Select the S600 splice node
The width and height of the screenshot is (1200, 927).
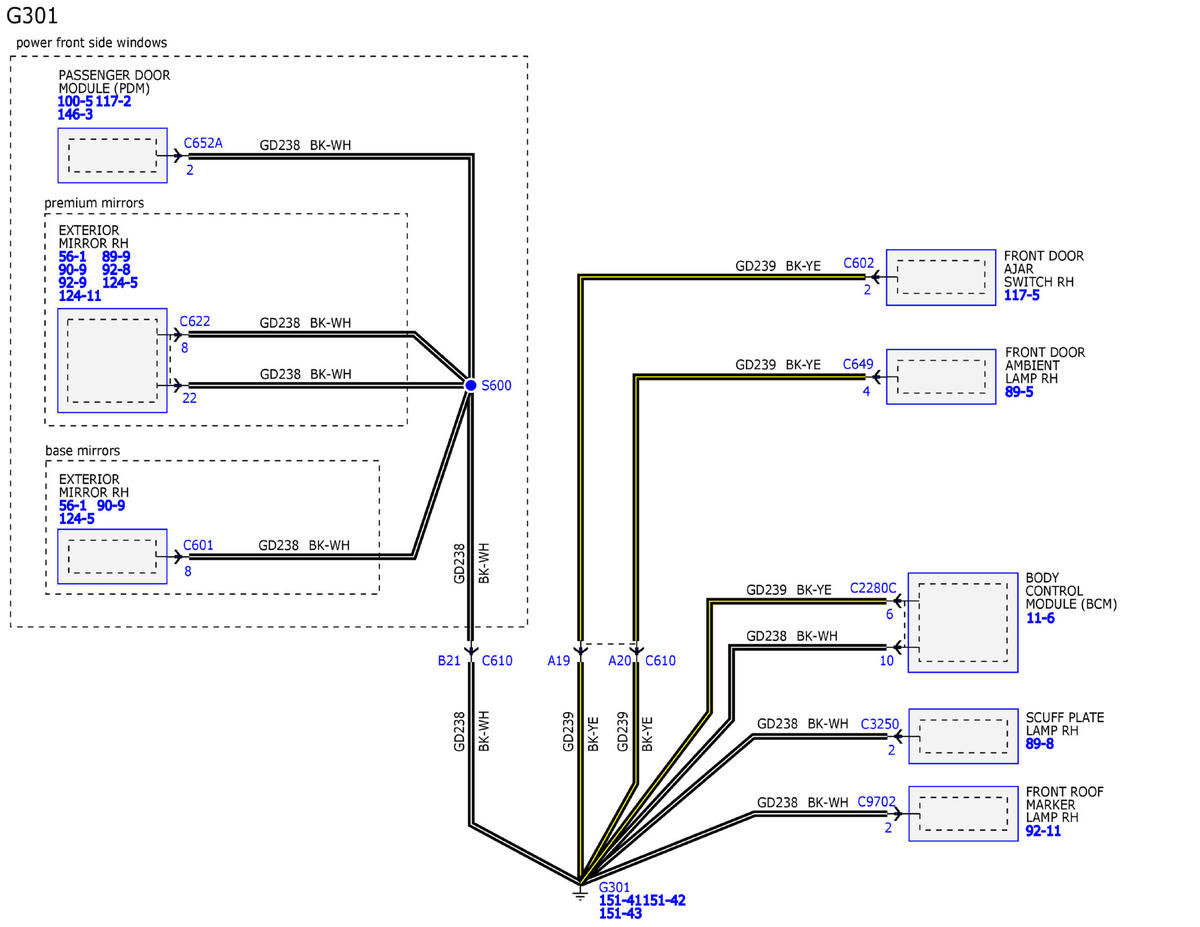pyautogui.click(x=471, y=385)
